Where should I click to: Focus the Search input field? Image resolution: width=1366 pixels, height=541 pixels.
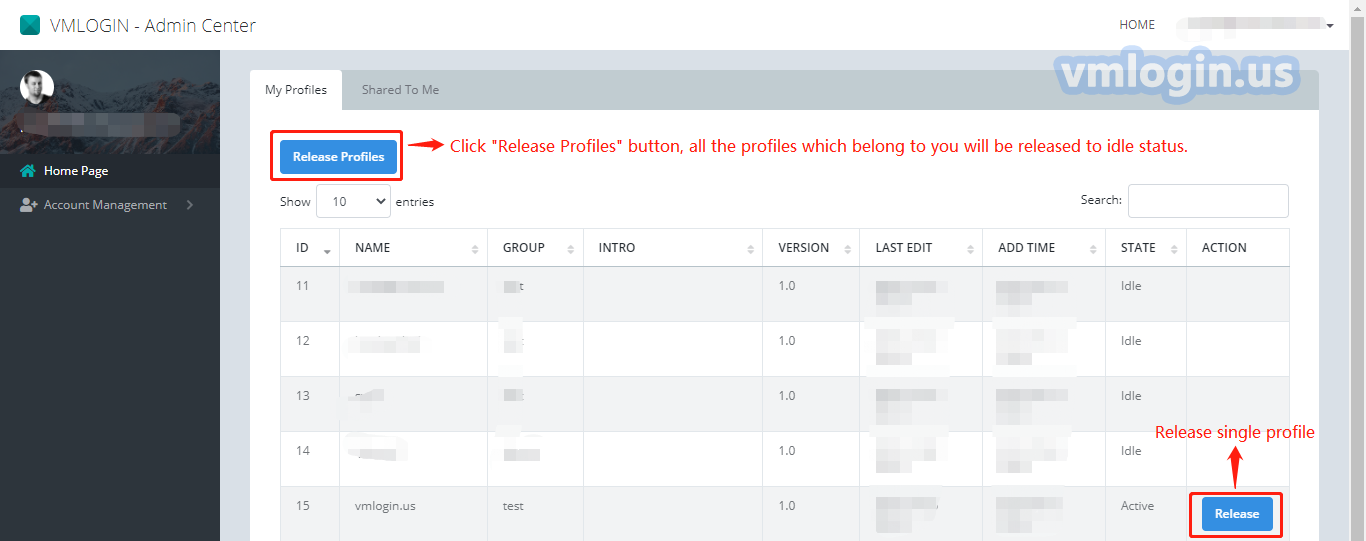point(1208,201)
